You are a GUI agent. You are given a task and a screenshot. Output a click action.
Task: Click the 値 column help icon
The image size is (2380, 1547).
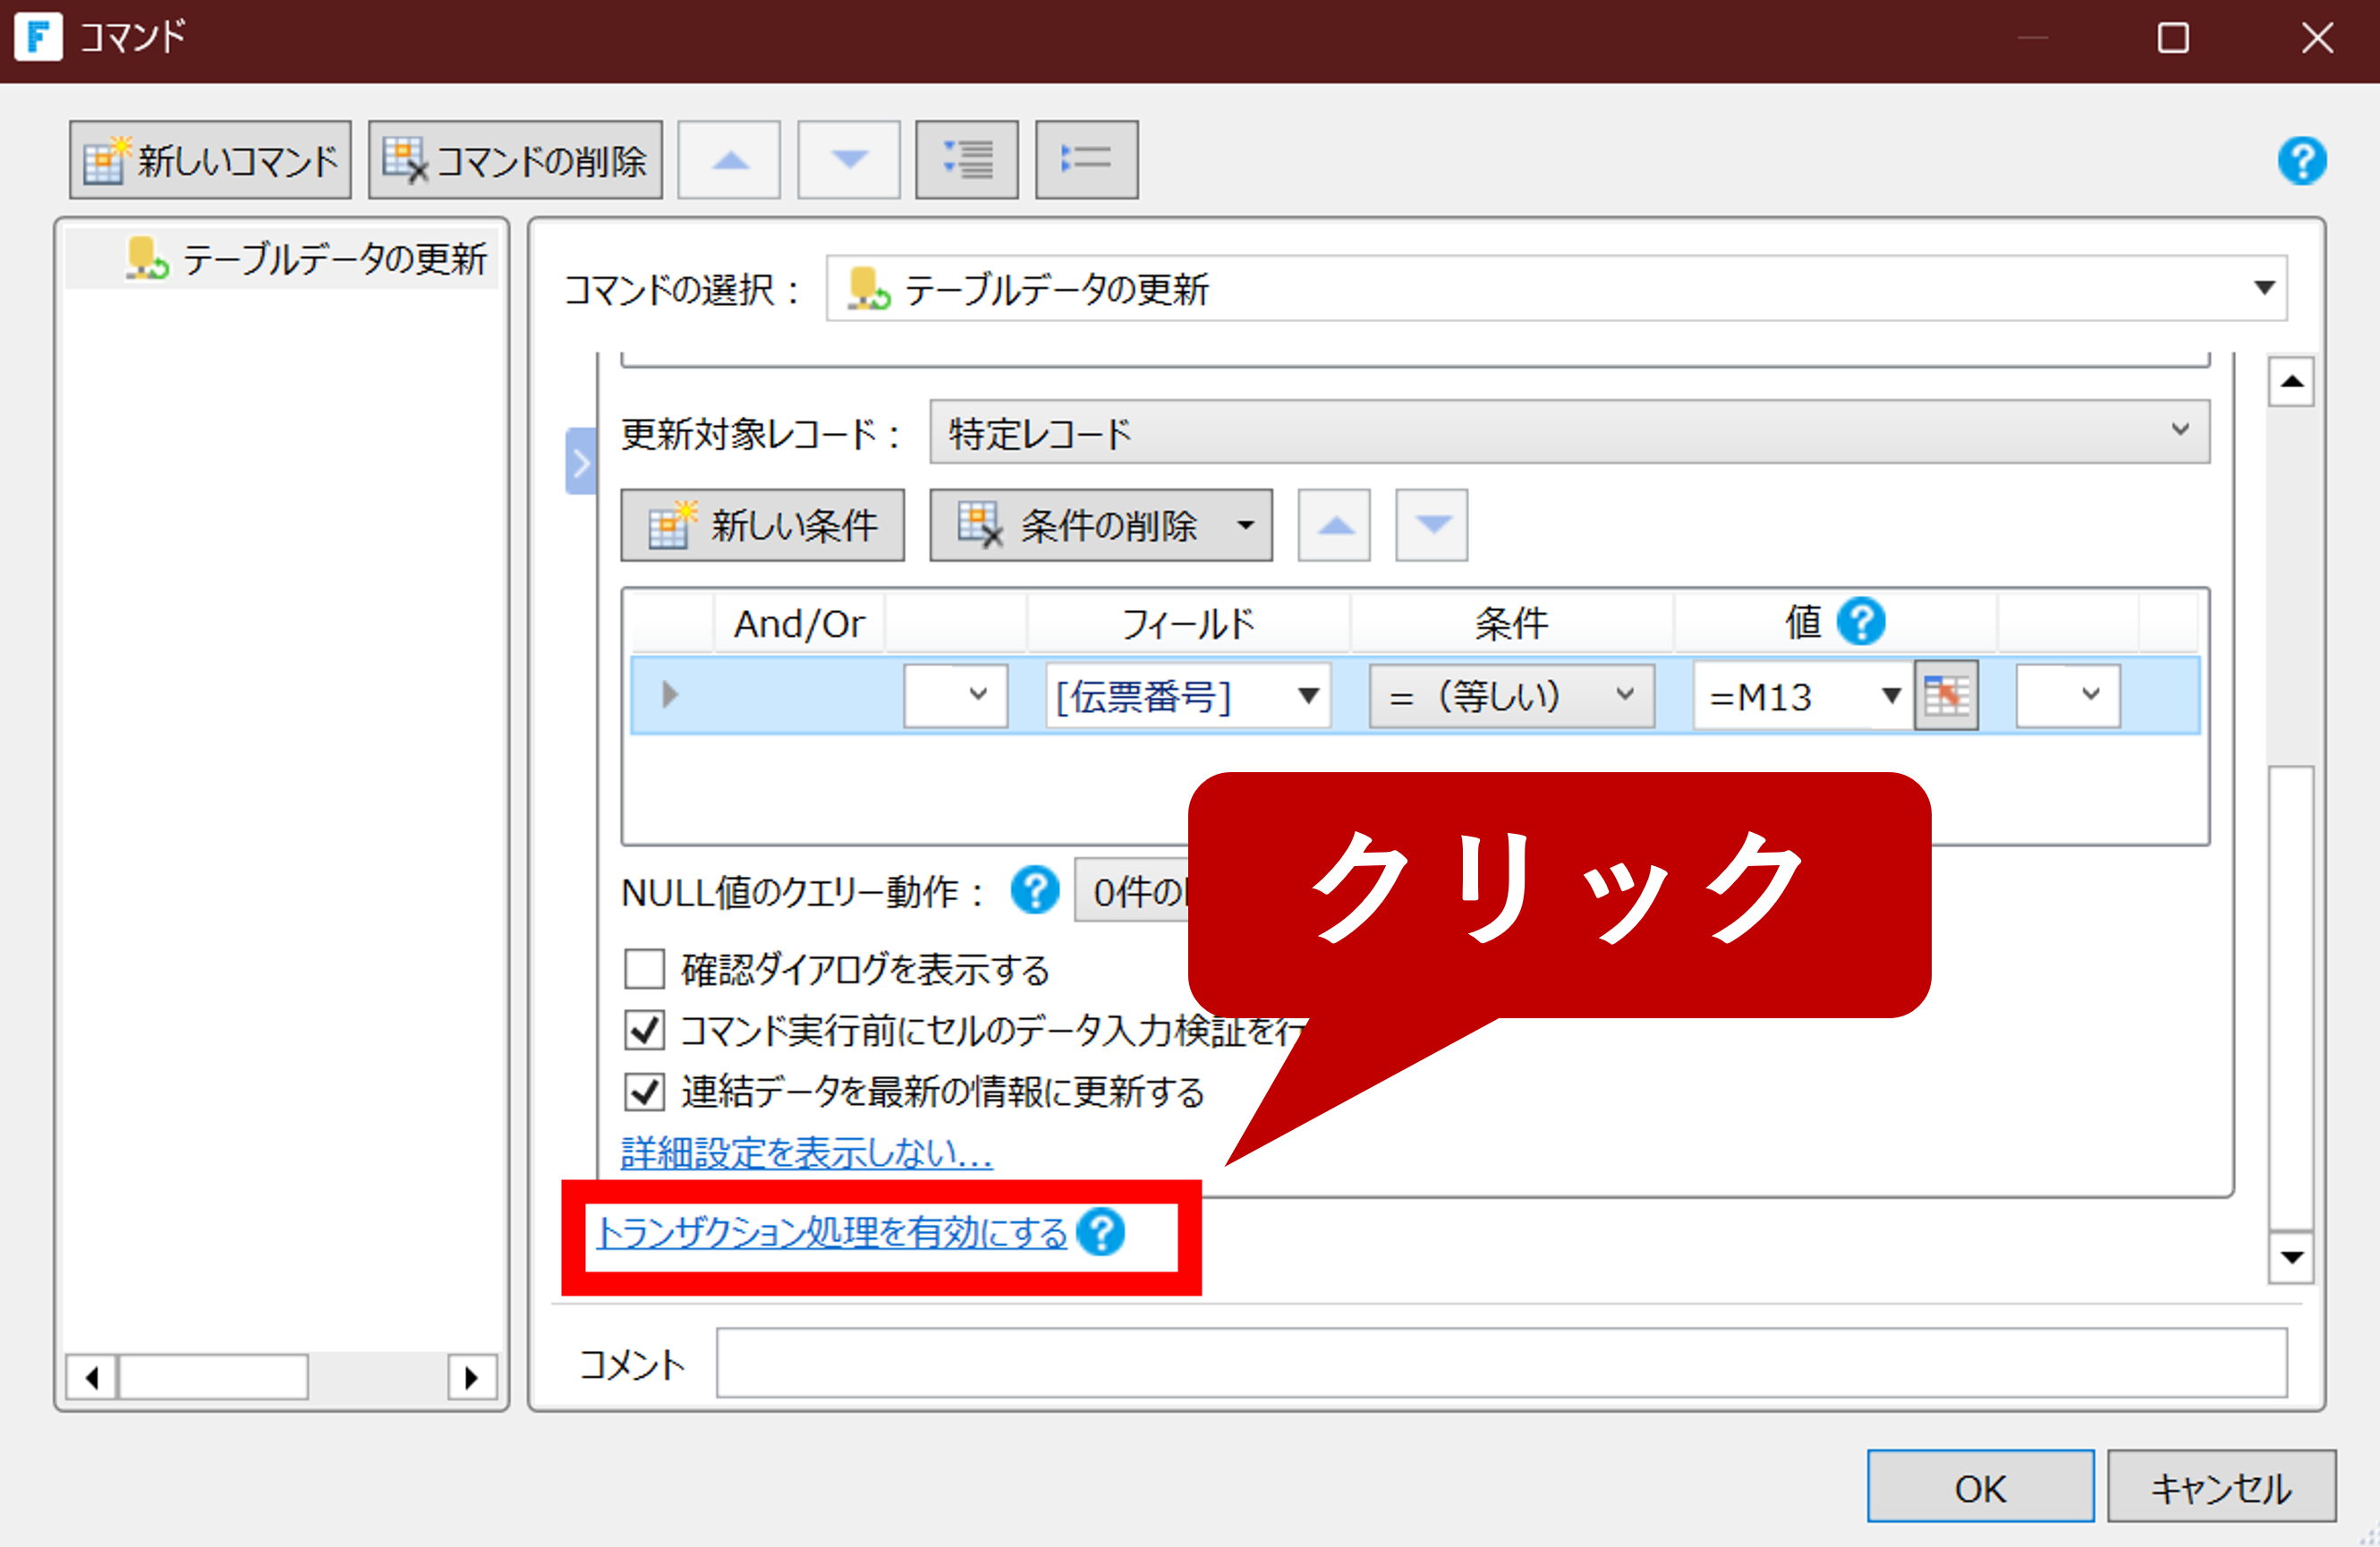[1860, 622]
